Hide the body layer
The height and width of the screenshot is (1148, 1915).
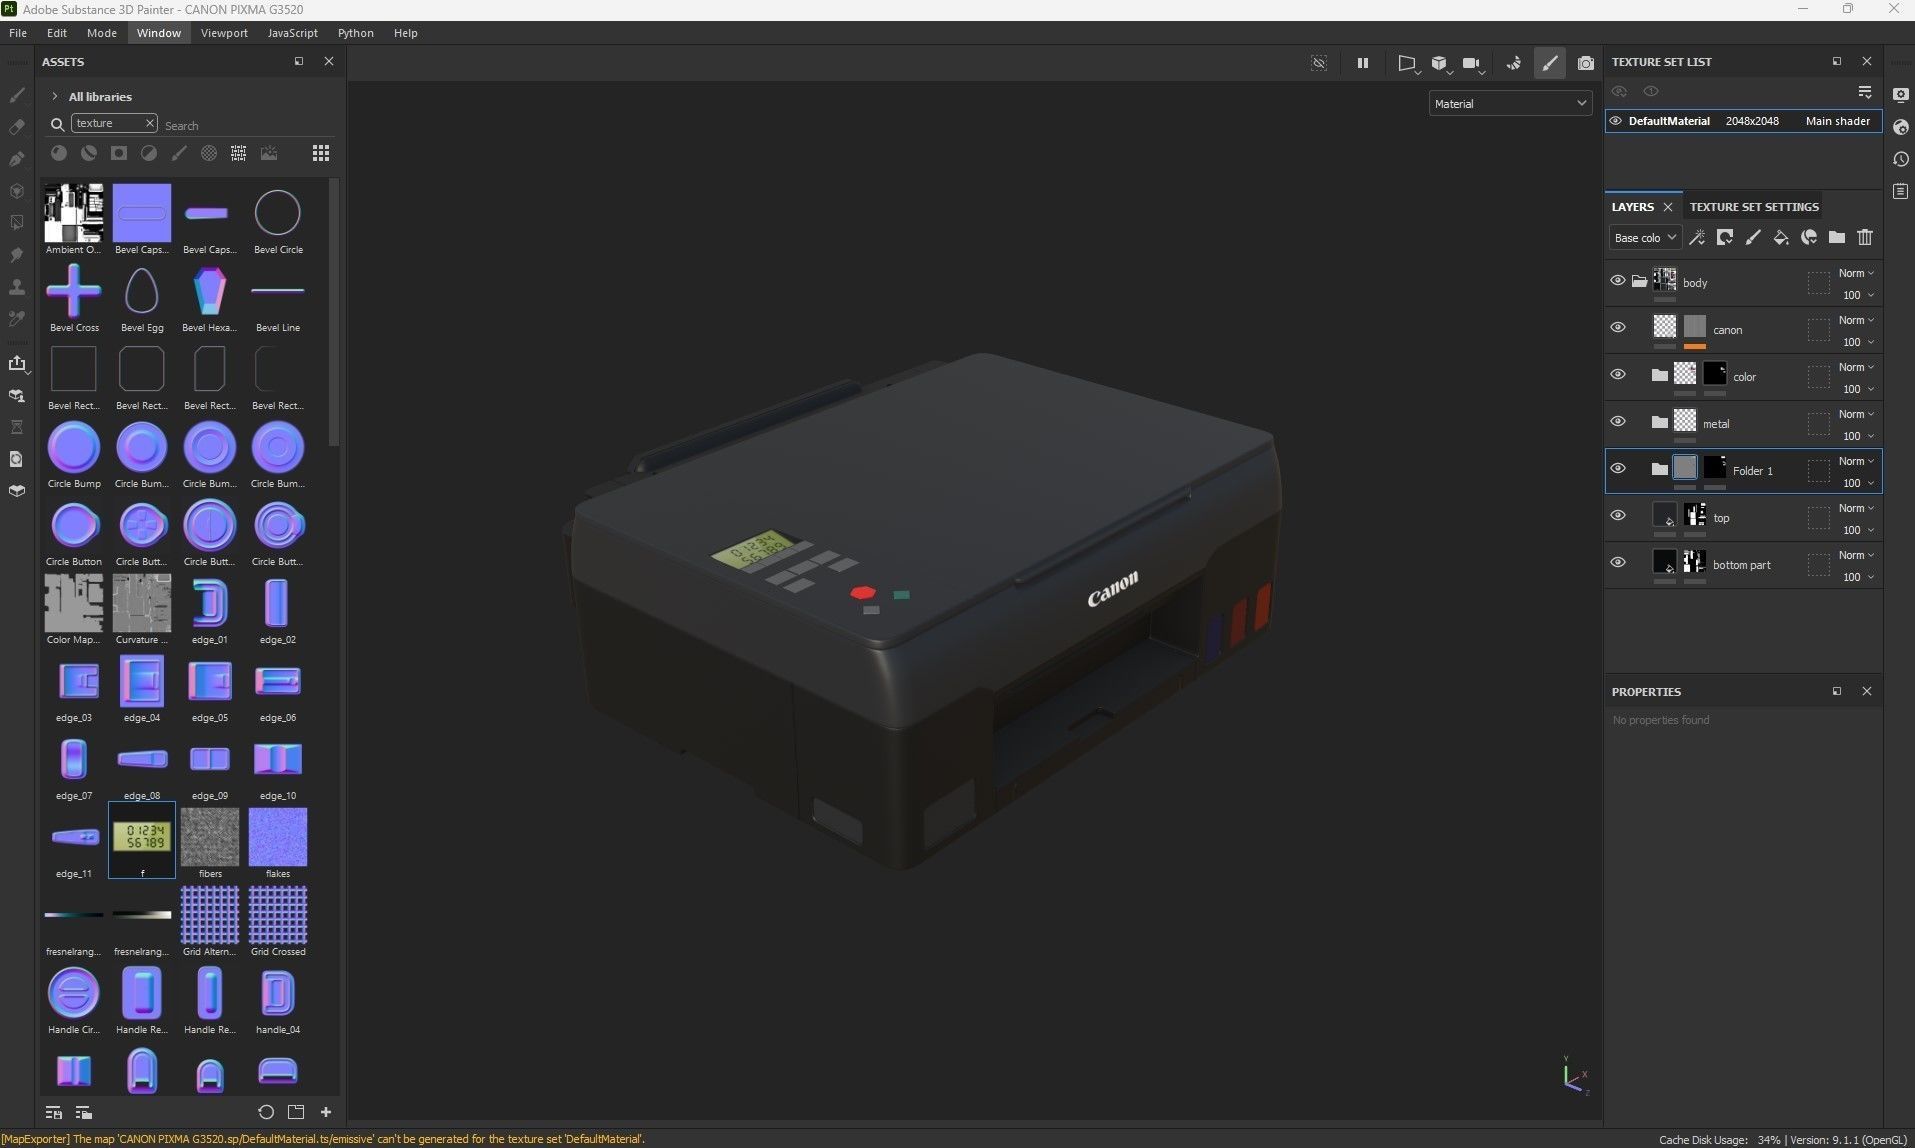(1617, 281)
